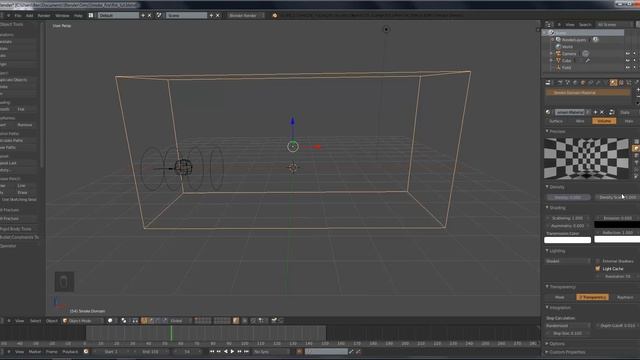Click the Scene name field in header
The height and width of the screenshot is (360, 640).
186,16
